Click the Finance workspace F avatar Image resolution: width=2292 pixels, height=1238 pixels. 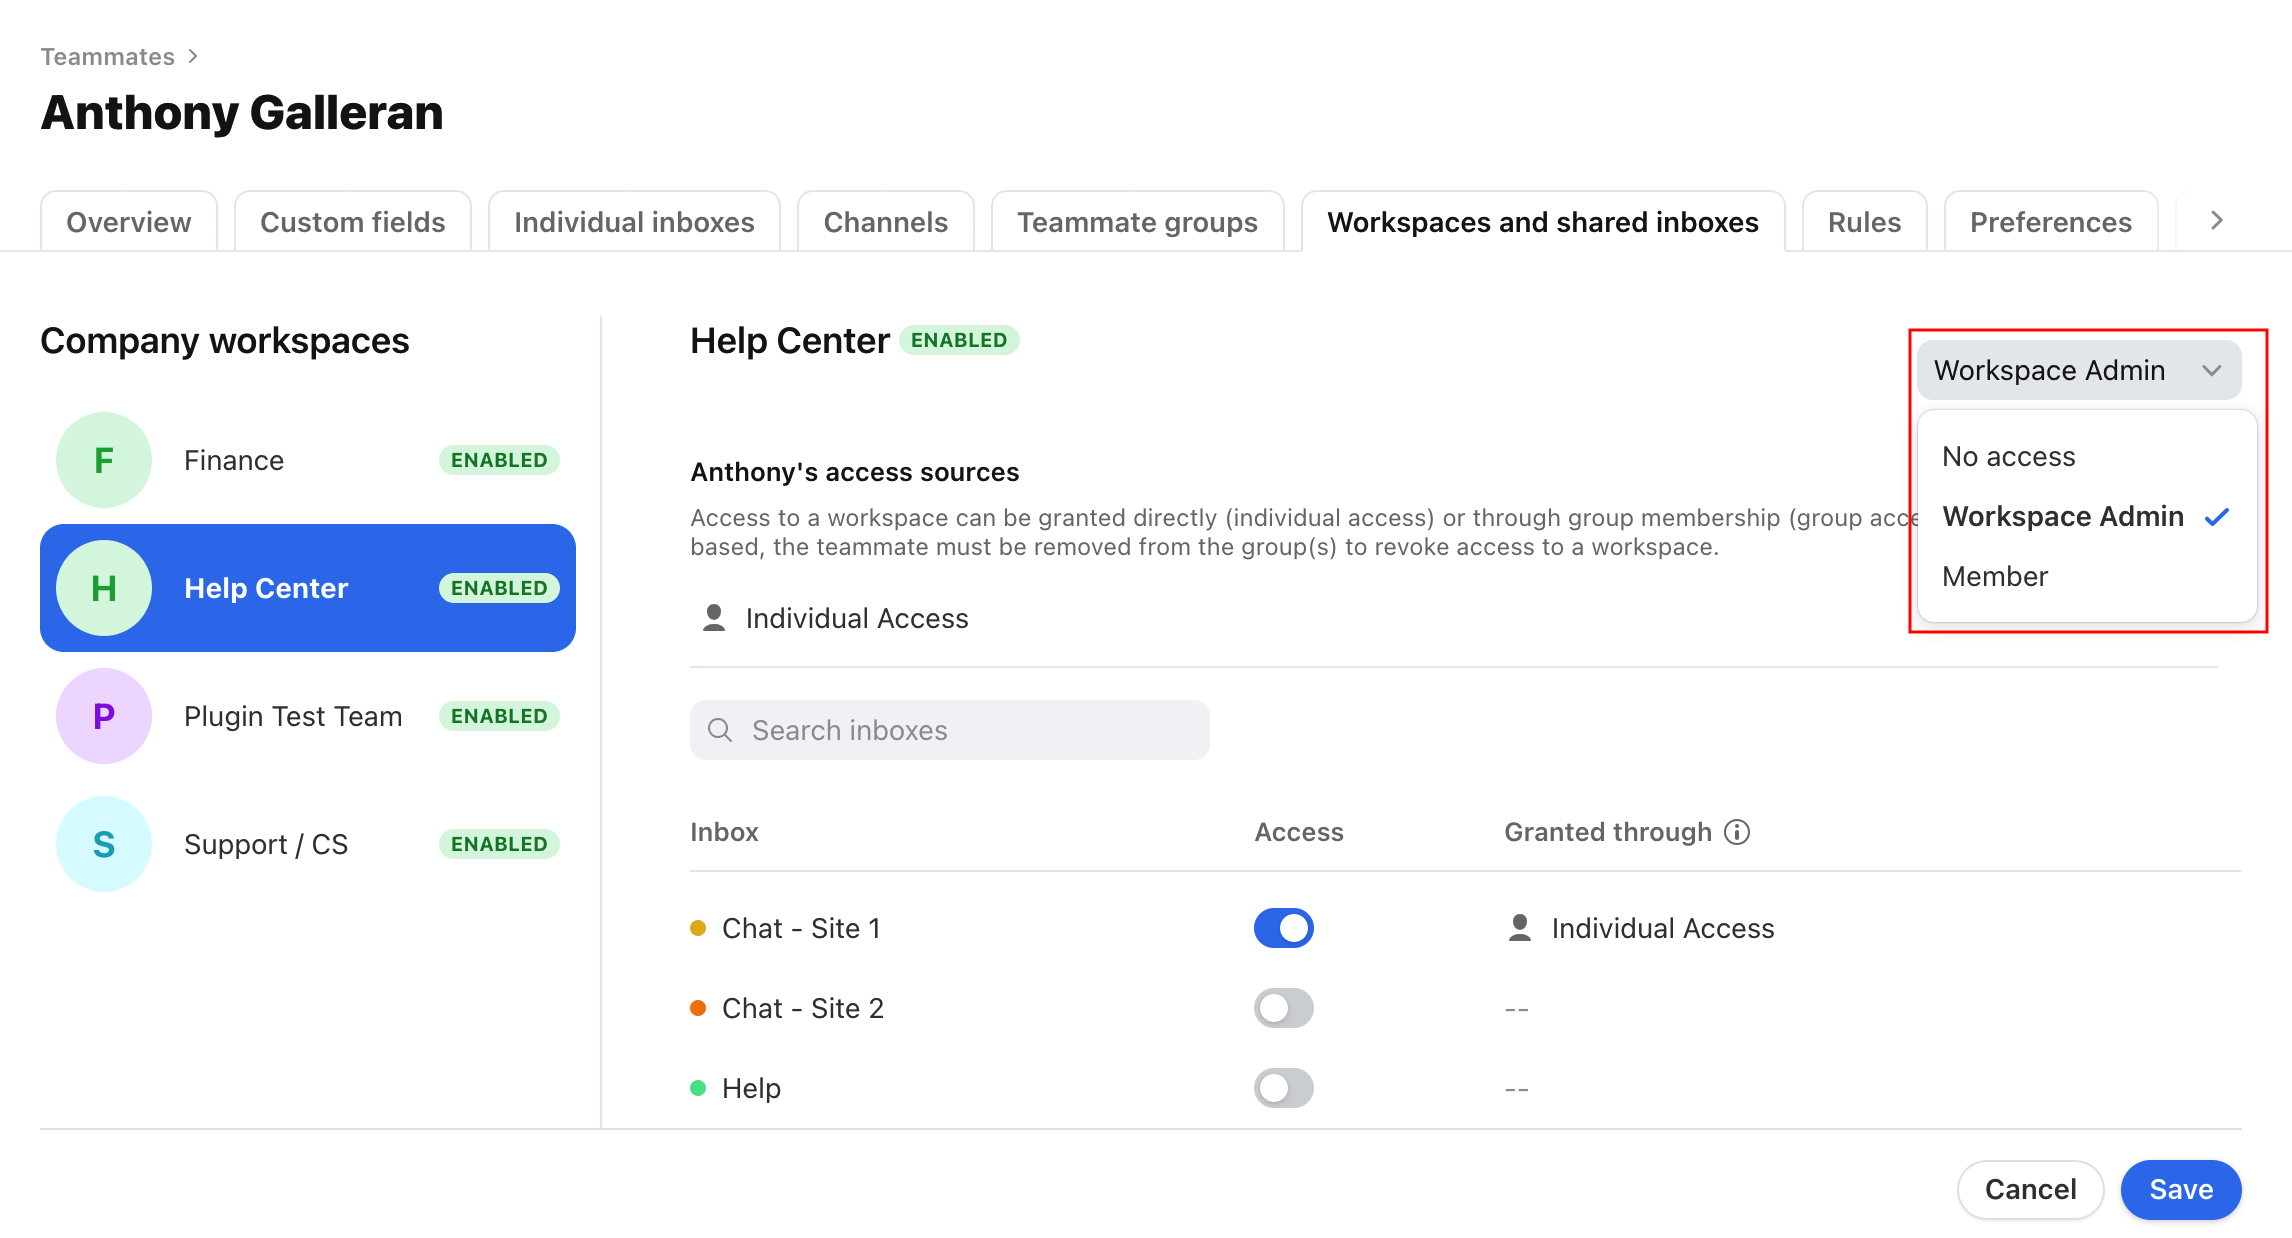pyautogui.click(x=104, y=460)
